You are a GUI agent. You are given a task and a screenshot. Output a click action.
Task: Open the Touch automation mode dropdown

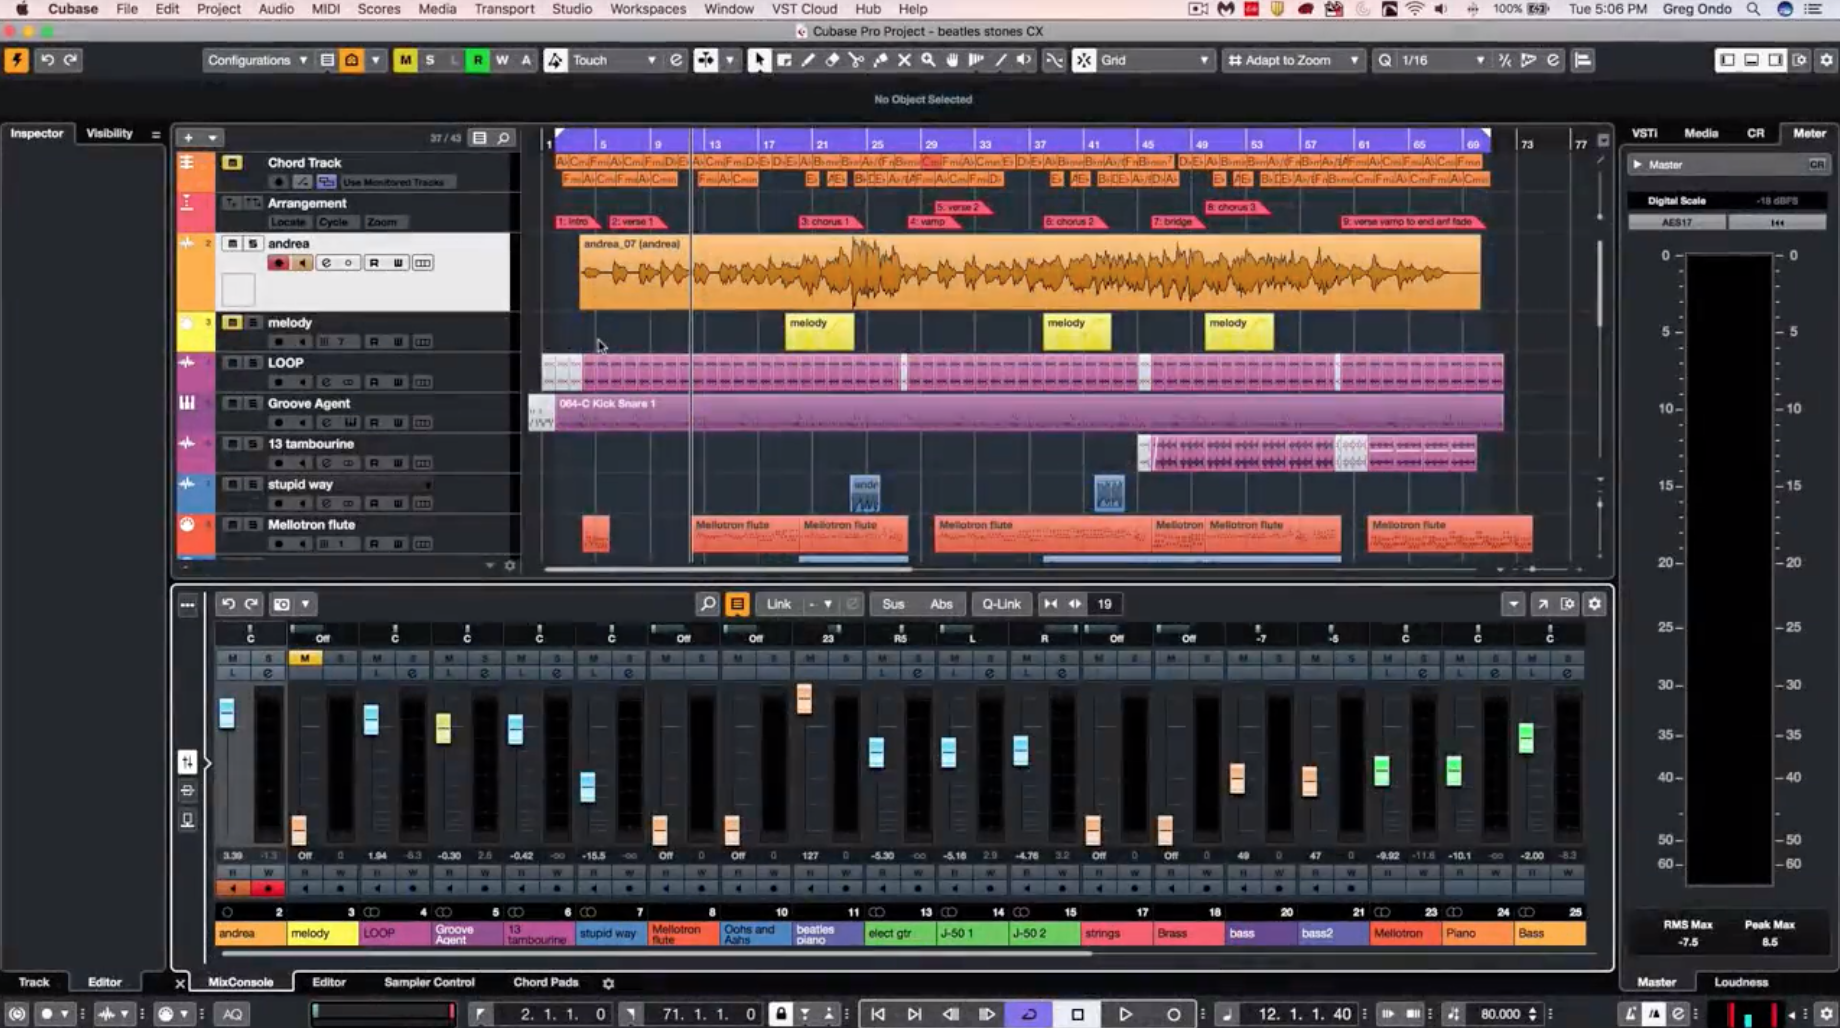coord(614,60)
